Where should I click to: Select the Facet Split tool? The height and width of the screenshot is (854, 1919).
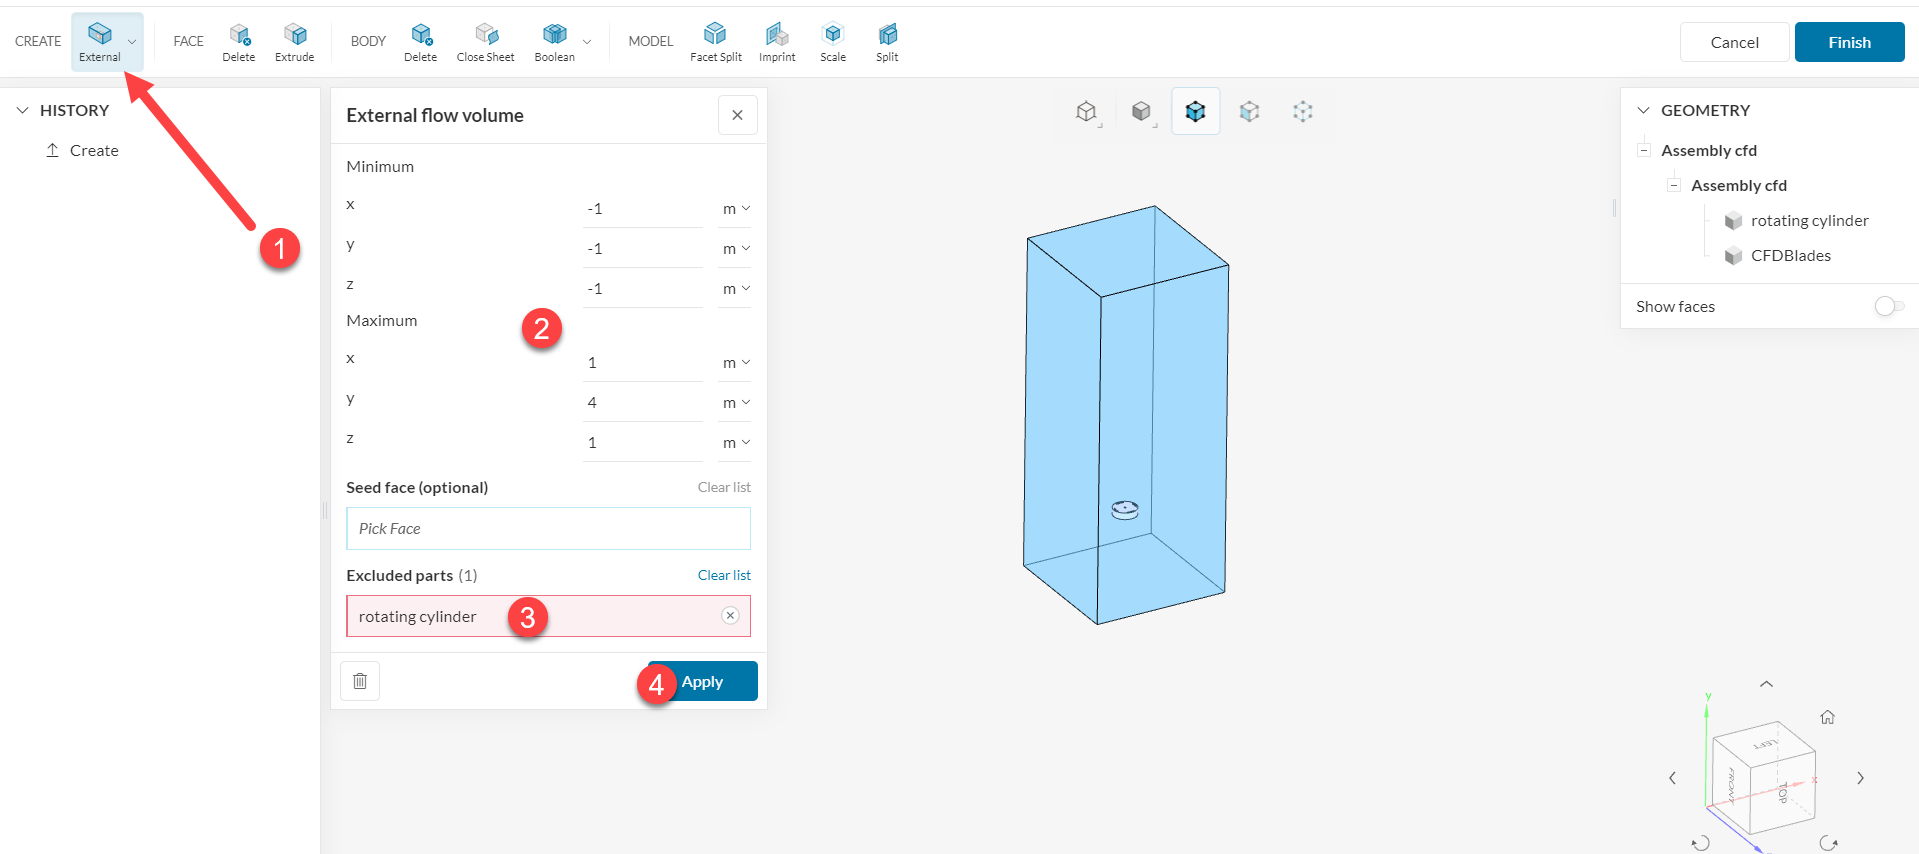pos(716,42)
